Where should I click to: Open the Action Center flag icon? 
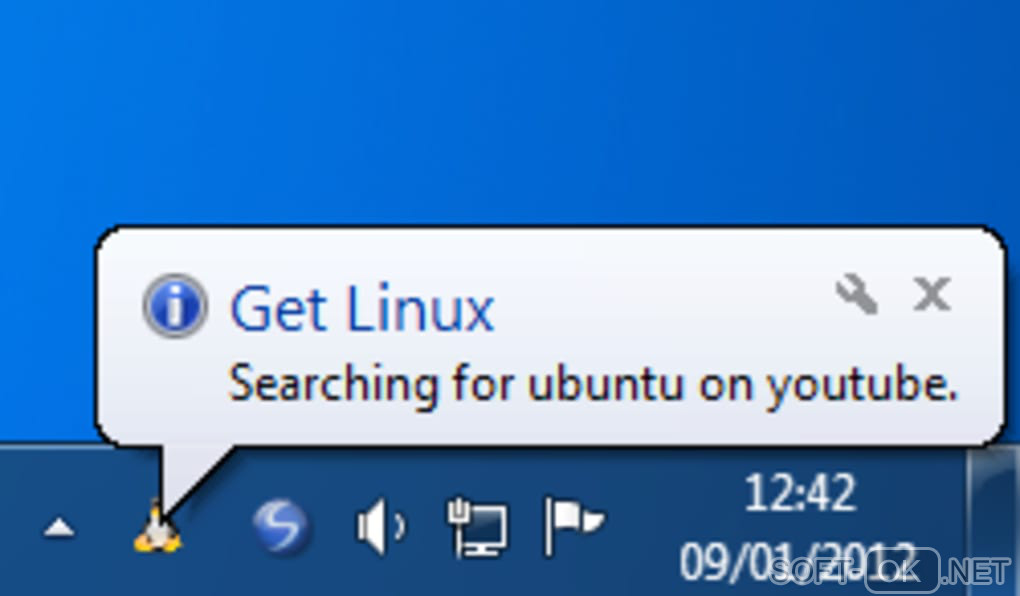[x=574, y=526]
